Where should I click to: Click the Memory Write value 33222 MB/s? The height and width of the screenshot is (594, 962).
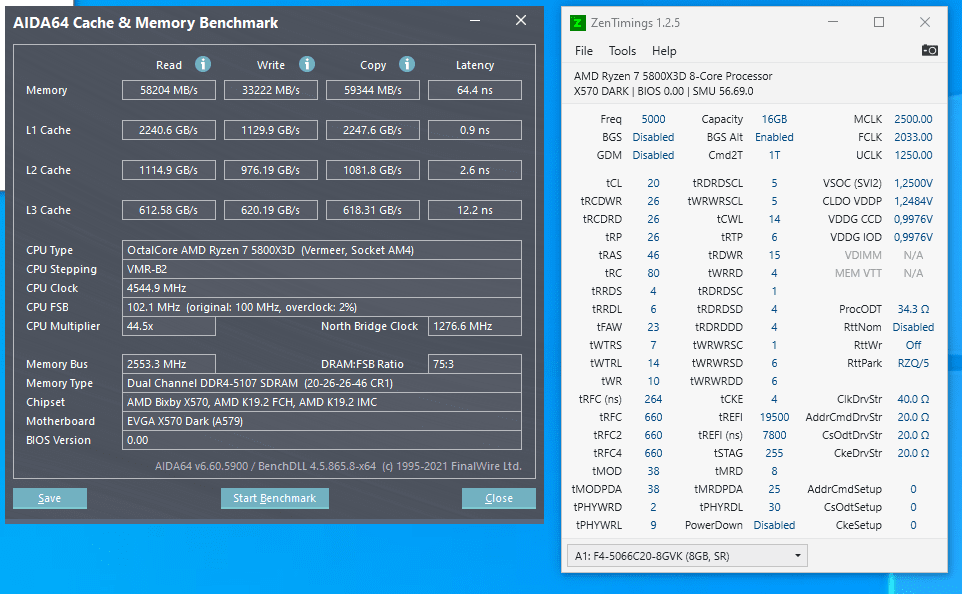(x=271, y=90)
